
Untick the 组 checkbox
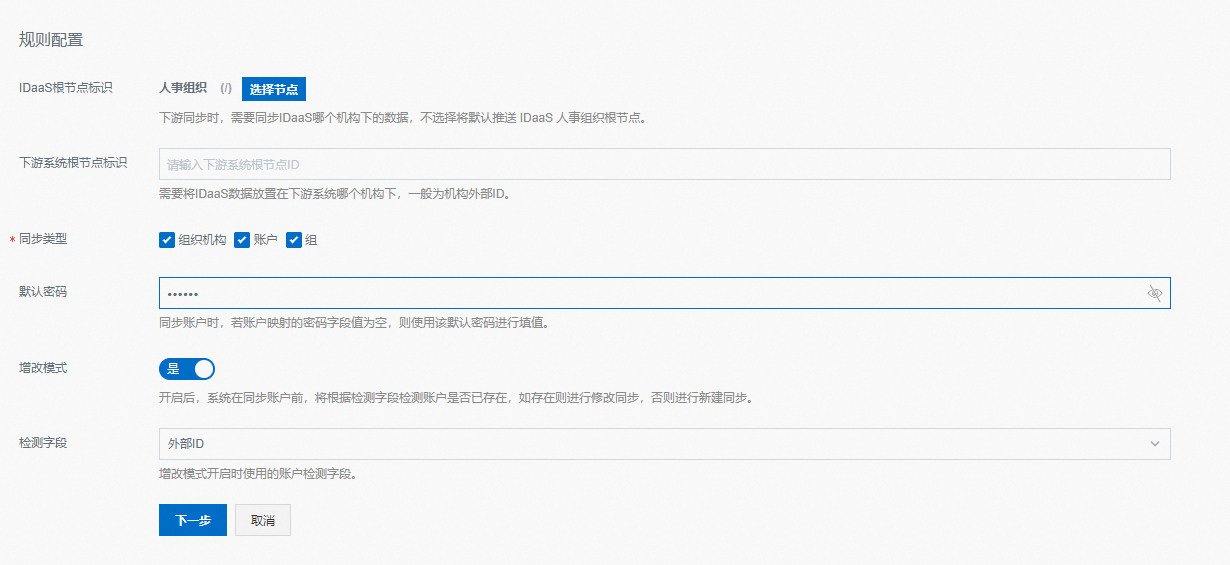(294, 240)
